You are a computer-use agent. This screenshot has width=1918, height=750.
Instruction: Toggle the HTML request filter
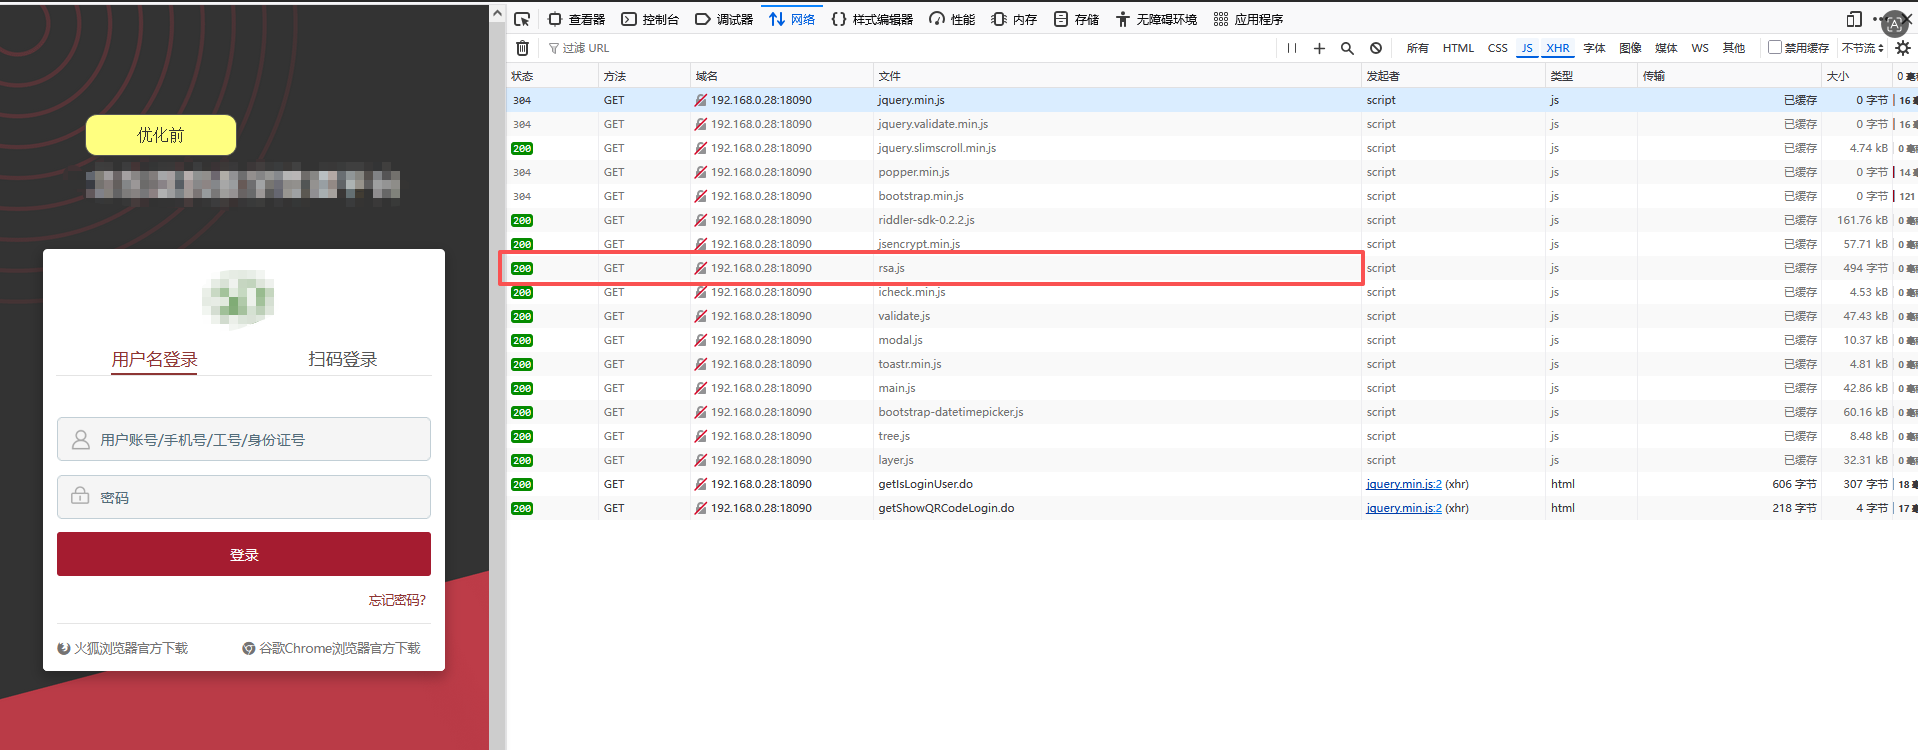[1458, 48]
